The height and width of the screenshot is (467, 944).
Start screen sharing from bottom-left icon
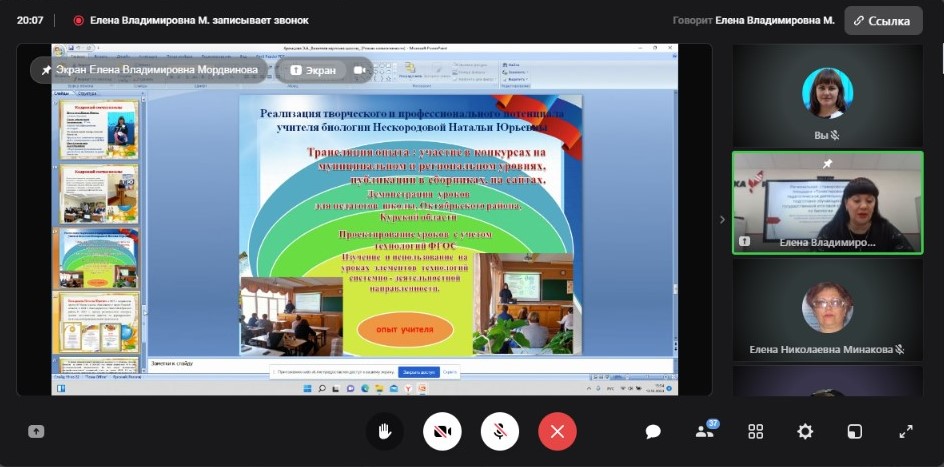tap(36, 431)
